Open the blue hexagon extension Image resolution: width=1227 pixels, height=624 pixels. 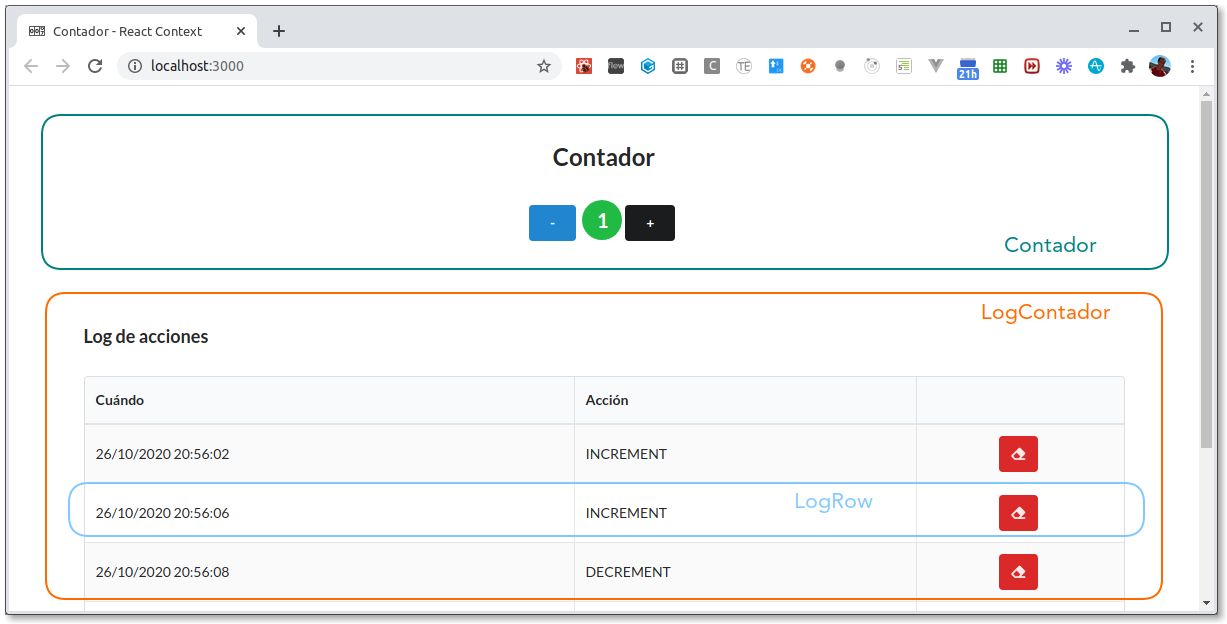tap(648, 66)
